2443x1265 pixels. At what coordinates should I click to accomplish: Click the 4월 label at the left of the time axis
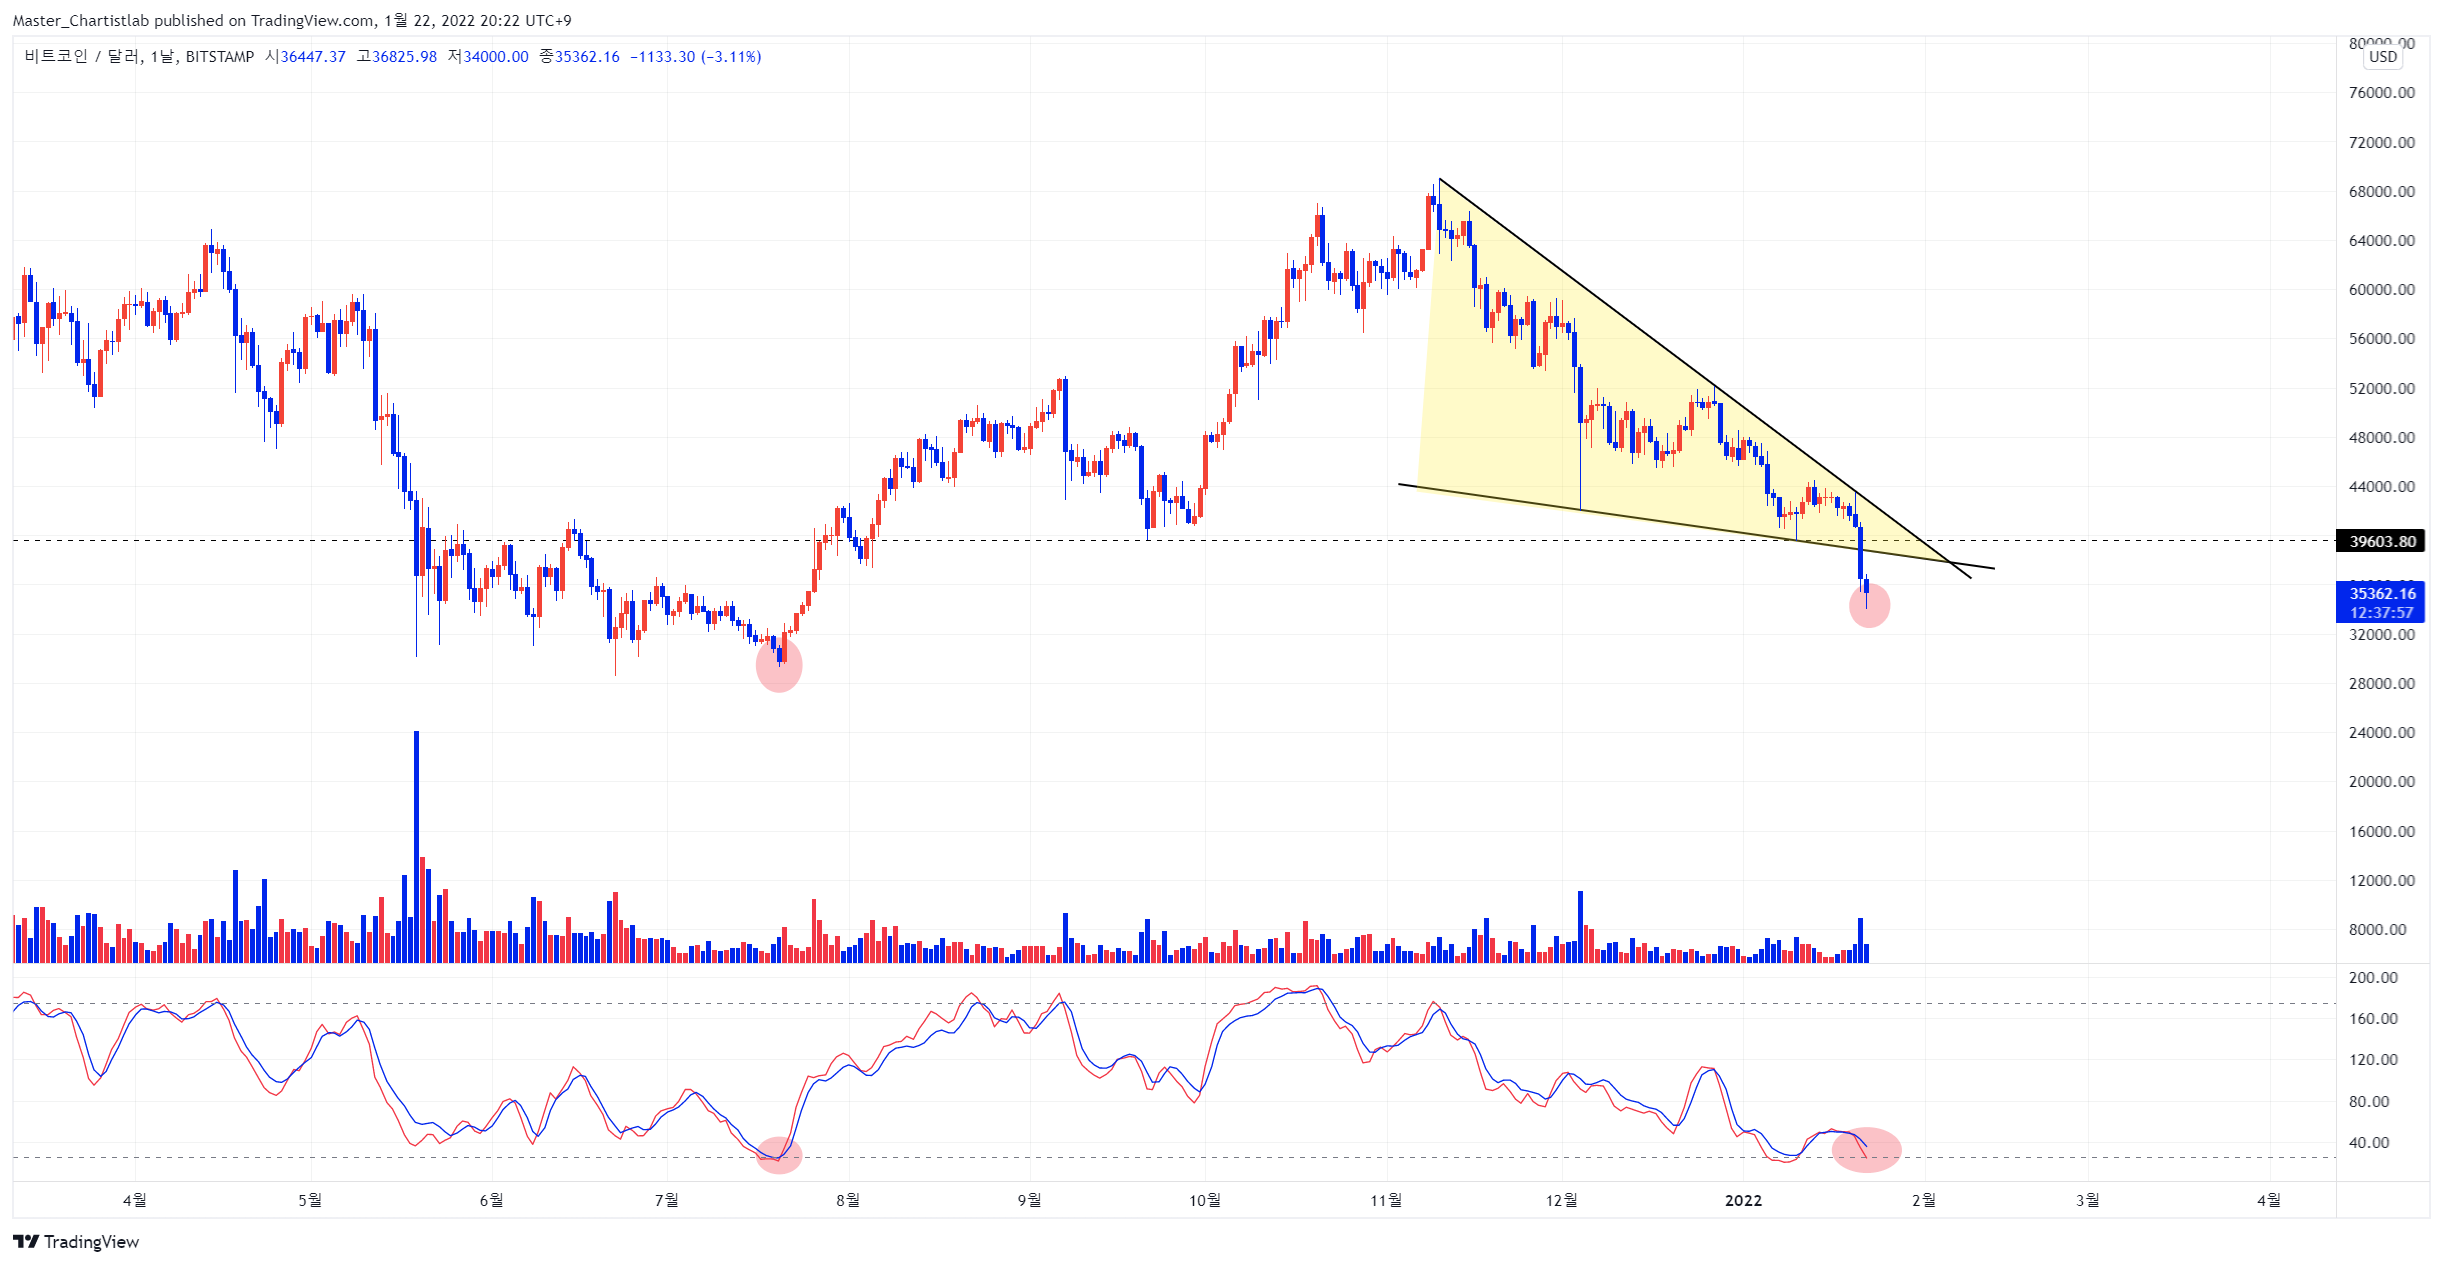click(135, 1200)
